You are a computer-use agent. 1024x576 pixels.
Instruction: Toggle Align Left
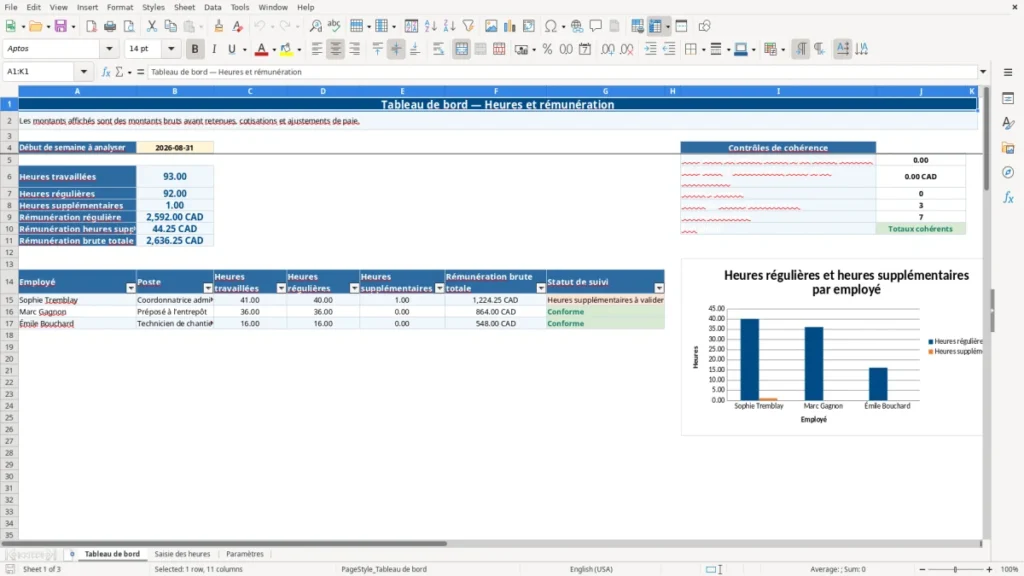click(x=317, y=49)
